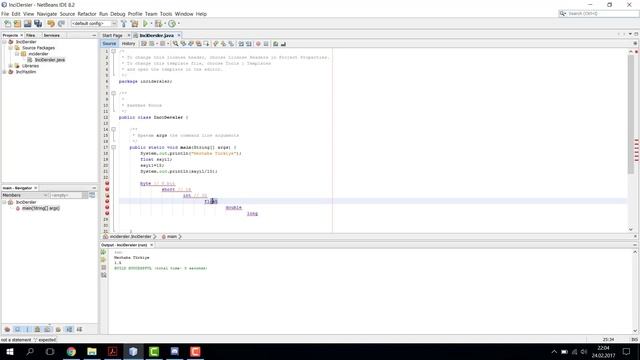Click the Open Project toolbar icon
This screenshot has height=360, width=640.
[x=28, y=24]
